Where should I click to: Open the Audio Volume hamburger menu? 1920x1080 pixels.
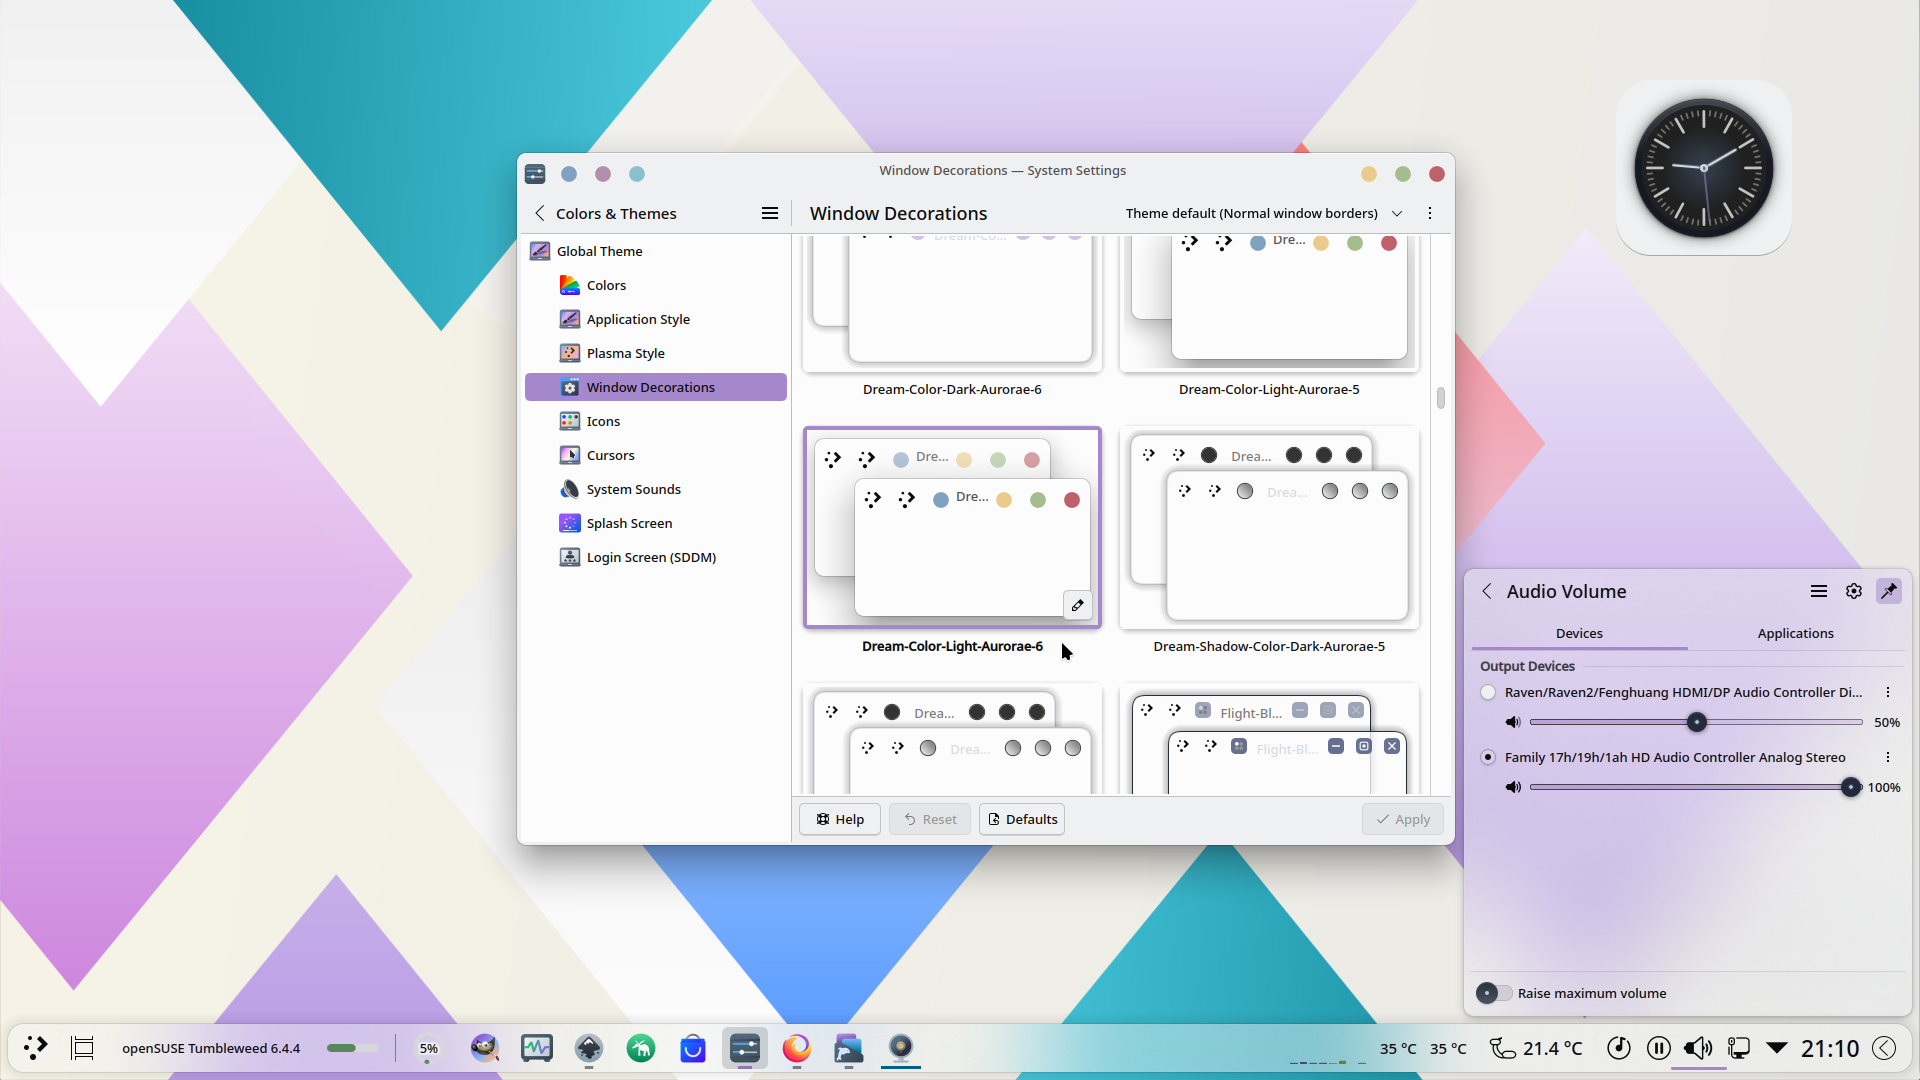click(1819, 591)
